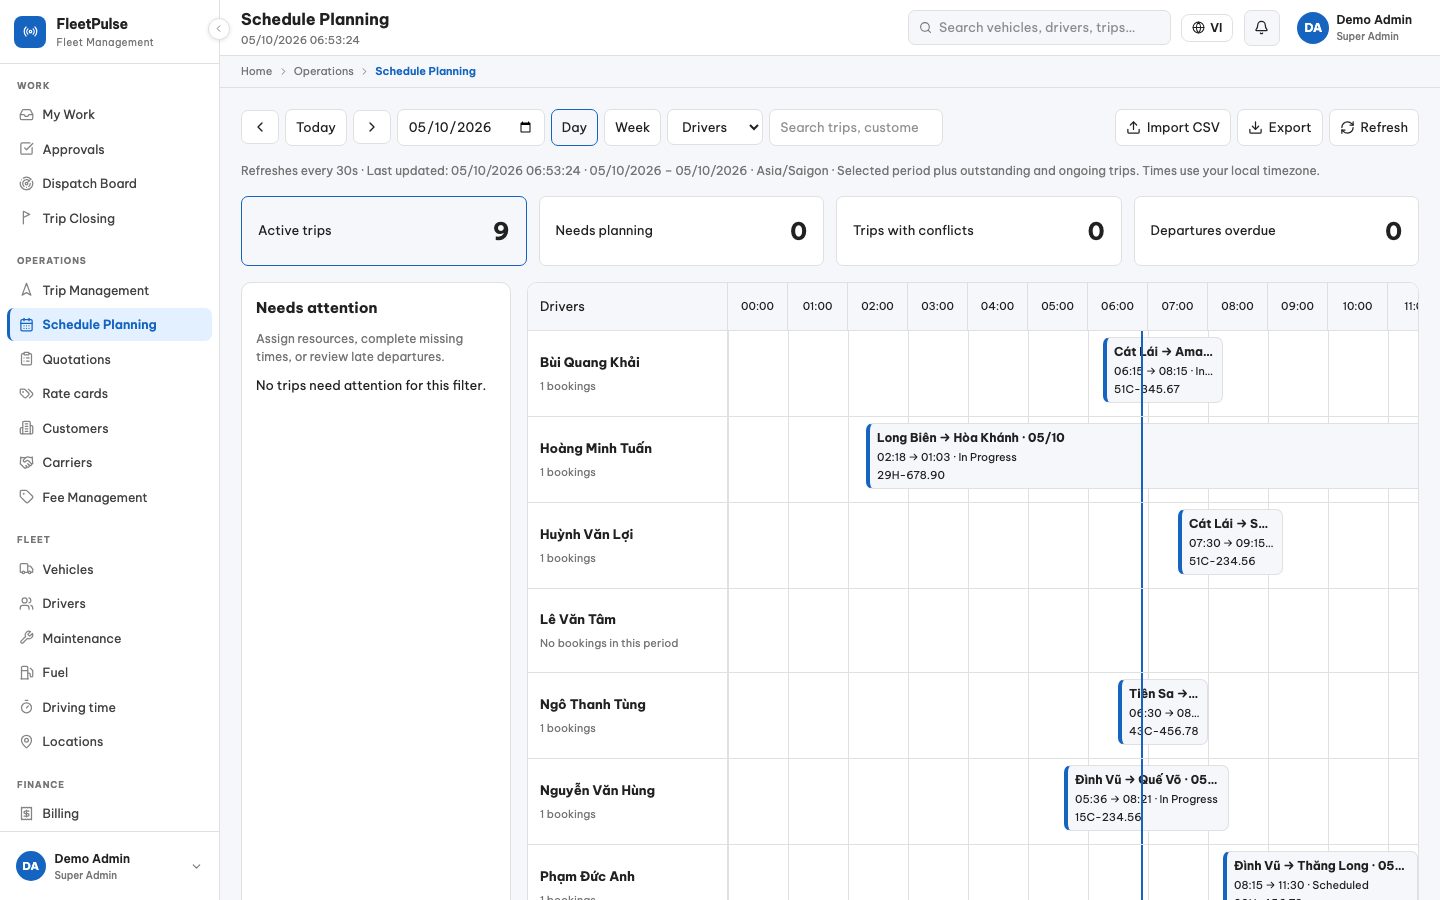The image size is (1440, 900).
Task: Click the Fee Management tag icon
Action: [27, 497]
